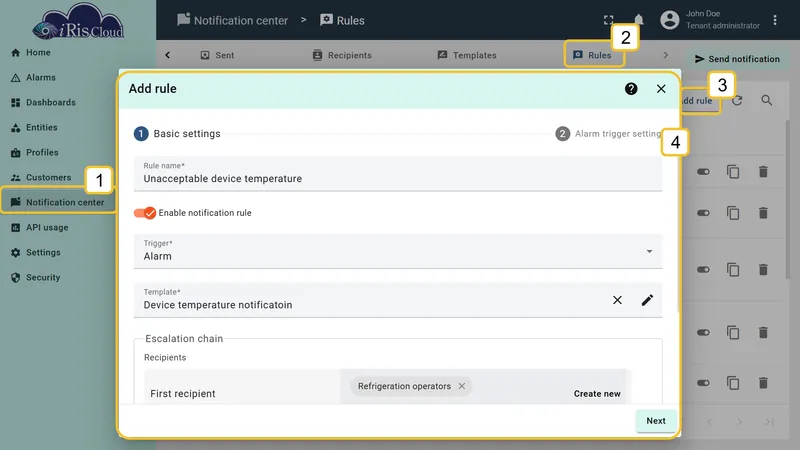
Task: Delete the topmost rule in the list
Action: [763, 172]
